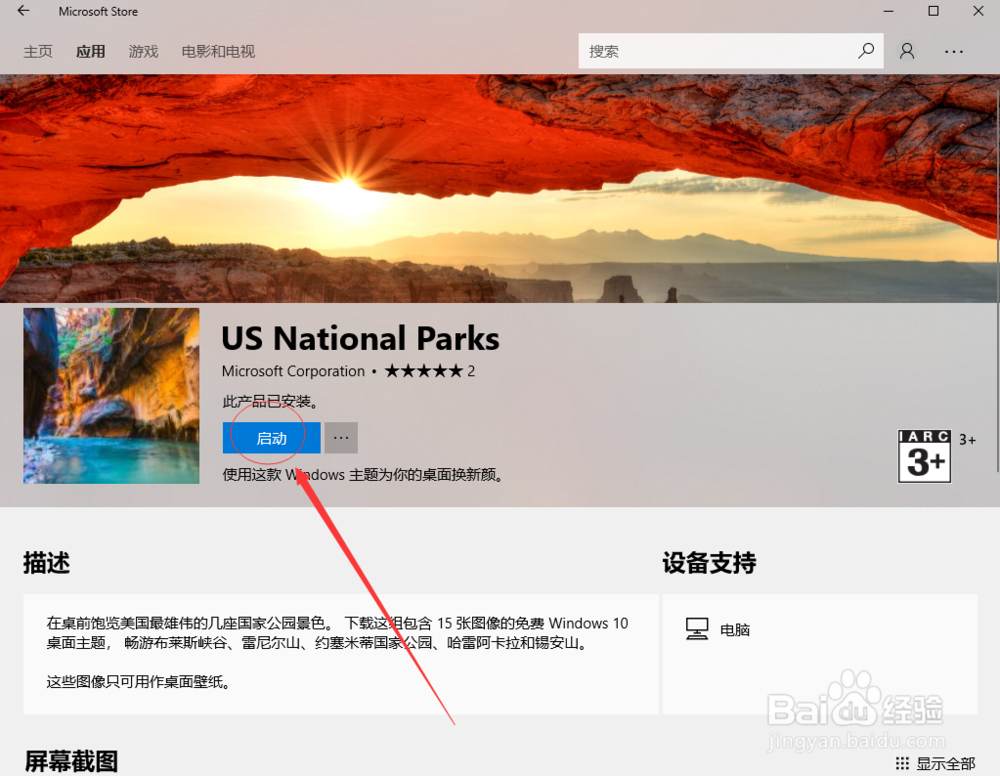Minimize the Microsoft Store window
1000x776 pixels.
tap(888, 11)
